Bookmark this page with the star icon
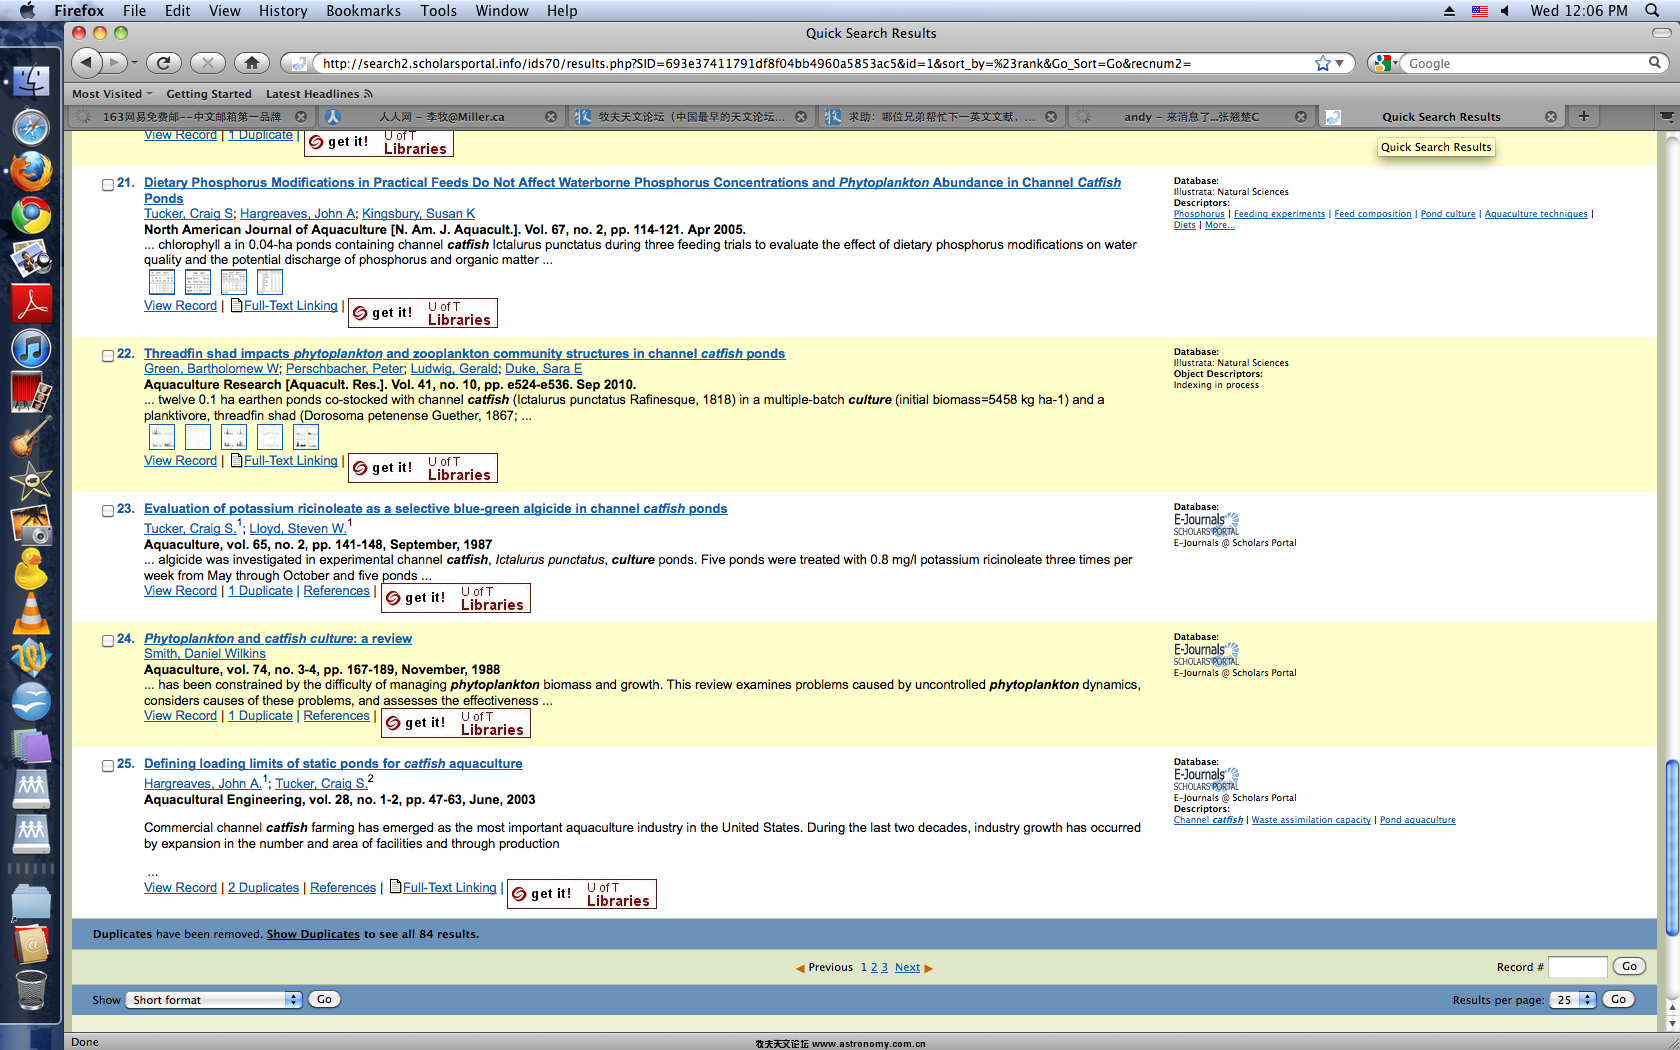This screenshot has width=1680, height=1050. (x=1322, y=63)
